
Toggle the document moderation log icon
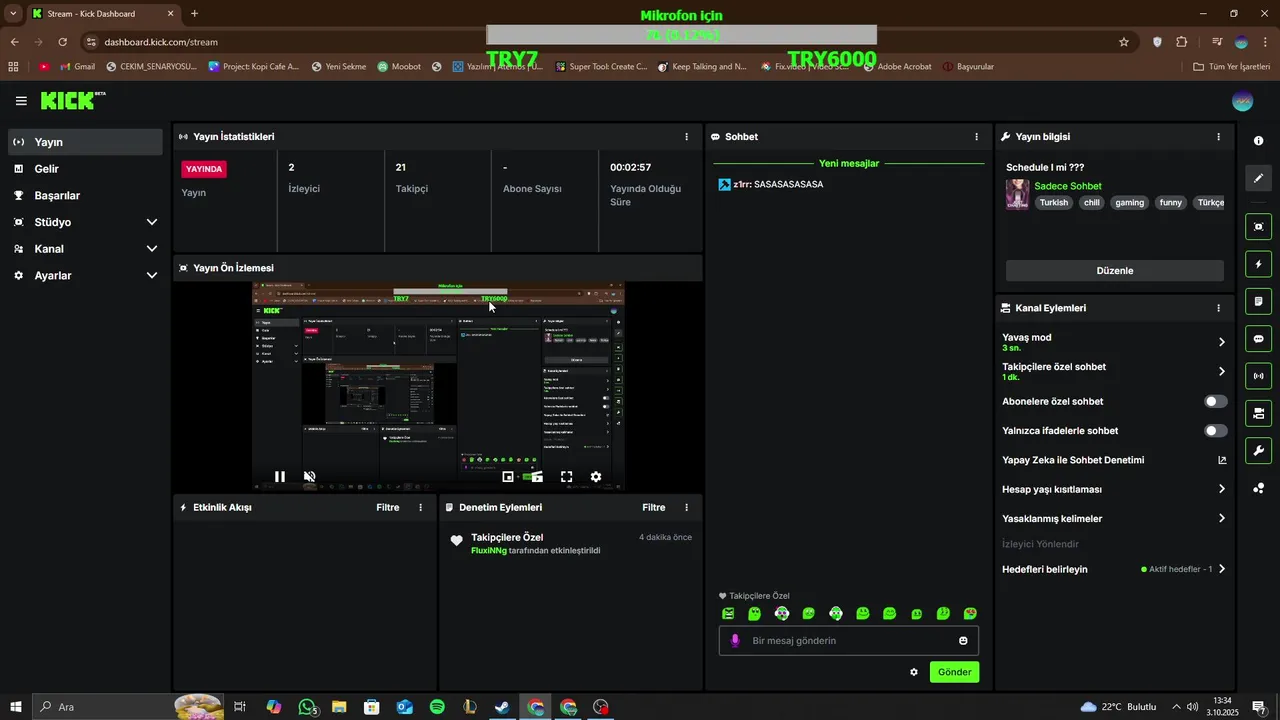(x=1259, y=301)
